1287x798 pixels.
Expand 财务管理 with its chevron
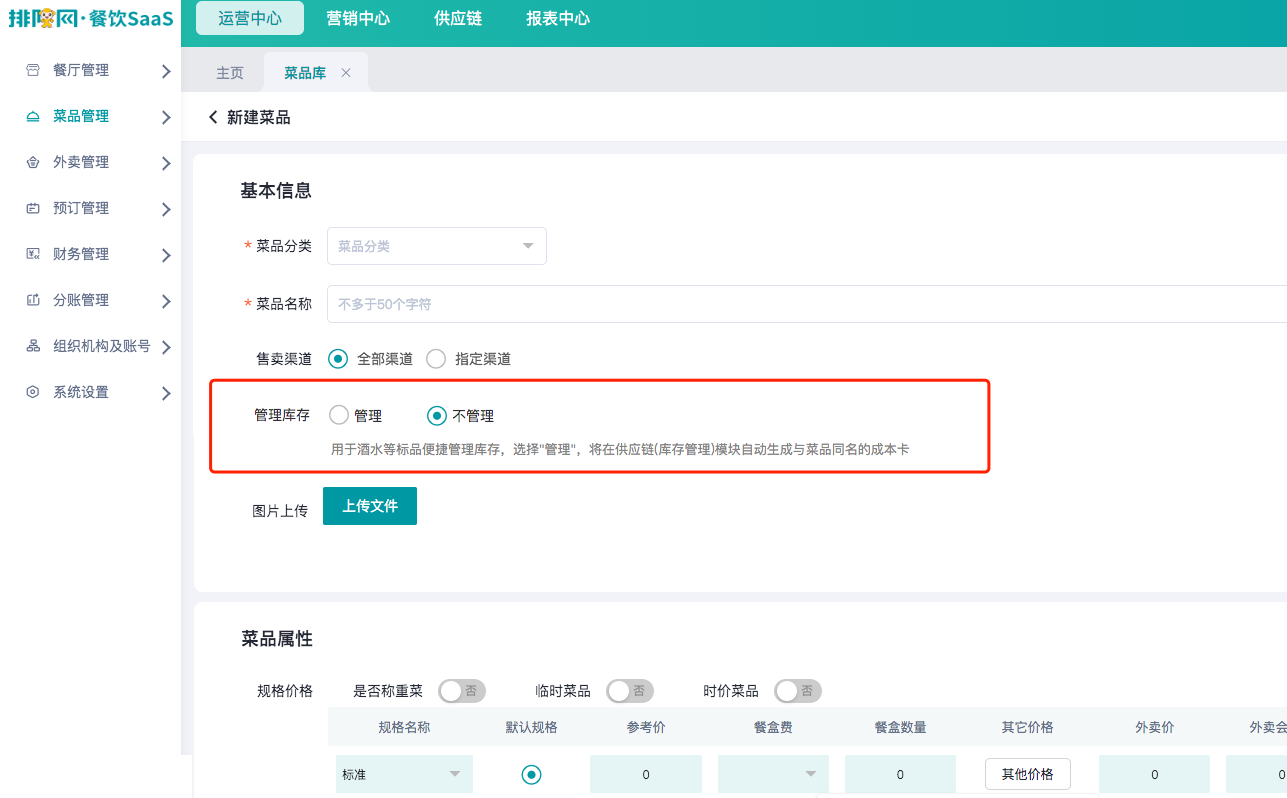(x=166, y=255)
